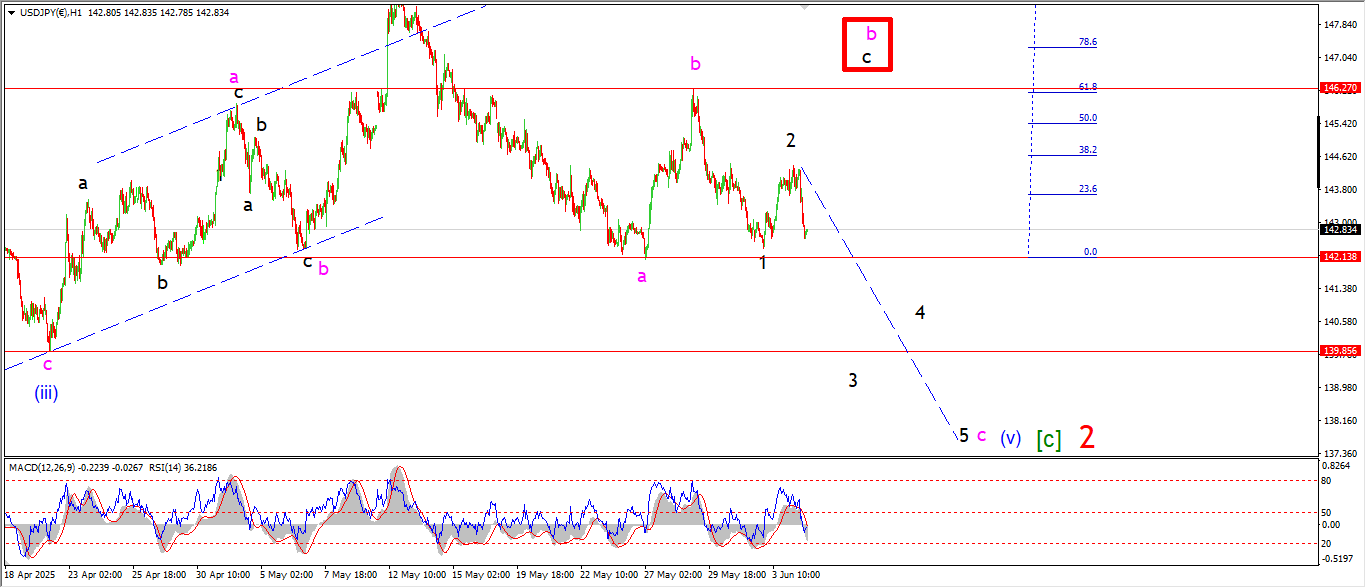Open the USDJPY chart dropdown arrow
The height and width of the screenshot is (588, 1366).
click(x=11, y=12)
